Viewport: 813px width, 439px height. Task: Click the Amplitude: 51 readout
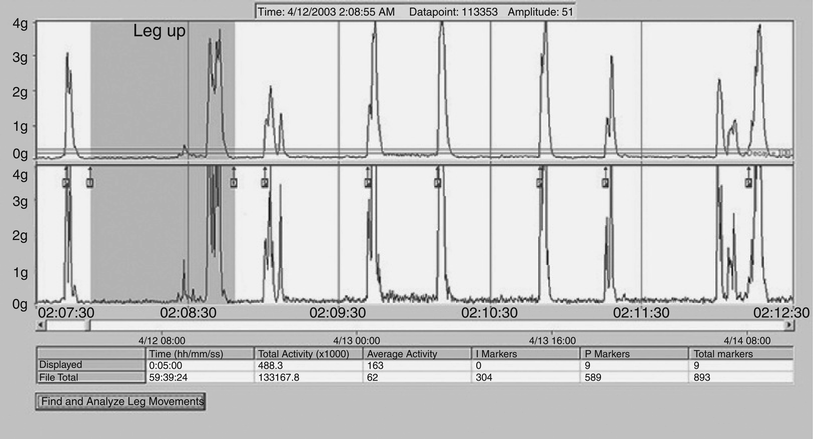click(x=540, y=11)
